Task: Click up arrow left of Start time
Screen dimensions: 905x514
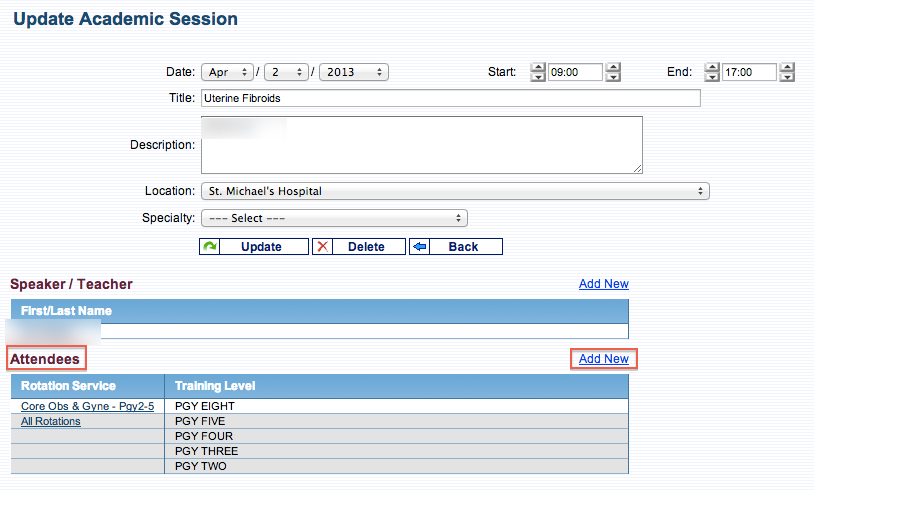Action: coord(538,68)
